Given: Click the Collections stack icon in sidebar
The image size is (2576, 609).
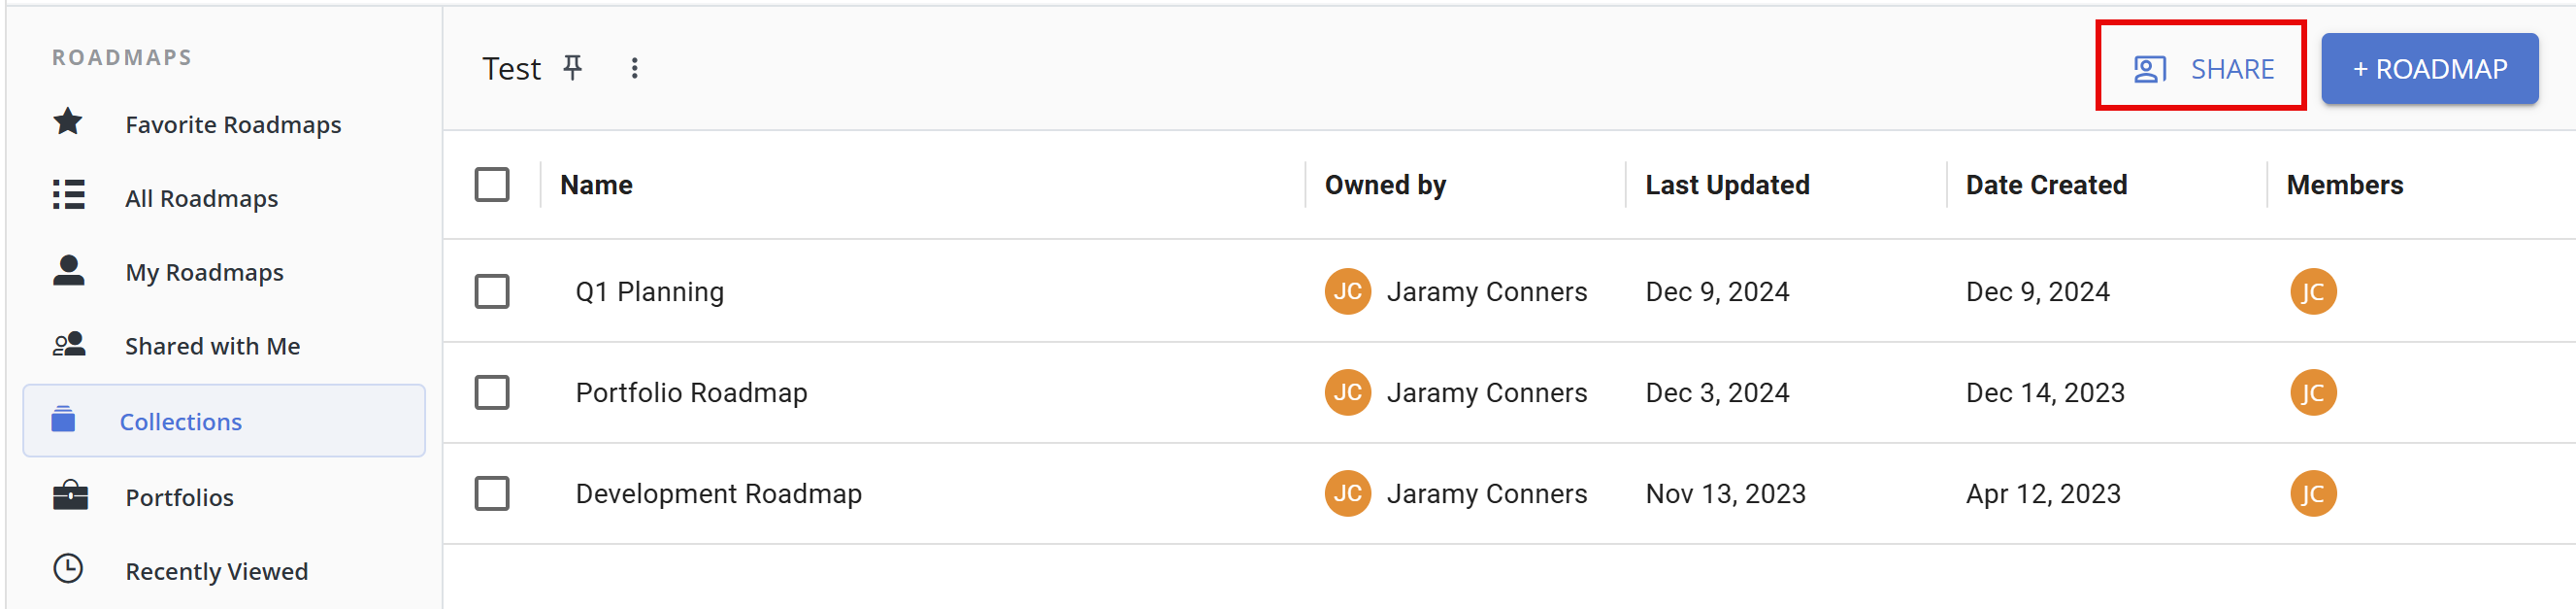Looking at the screenshot, I should tap(63, 420).
